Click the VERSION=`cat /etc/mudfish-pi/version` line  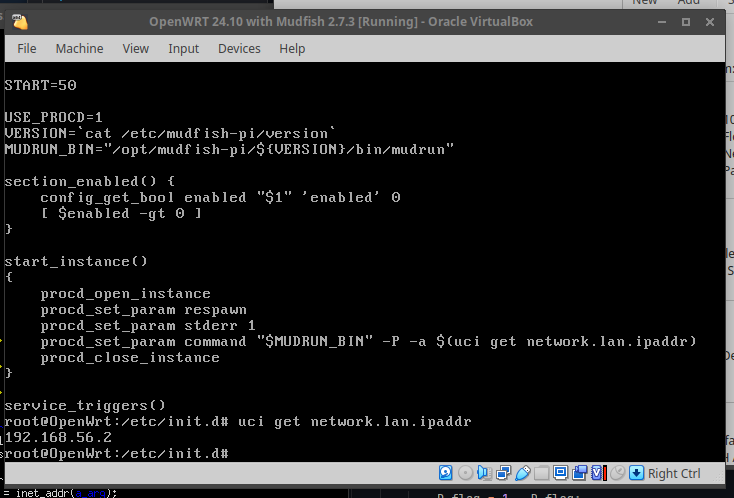click(x=170, y=133)
